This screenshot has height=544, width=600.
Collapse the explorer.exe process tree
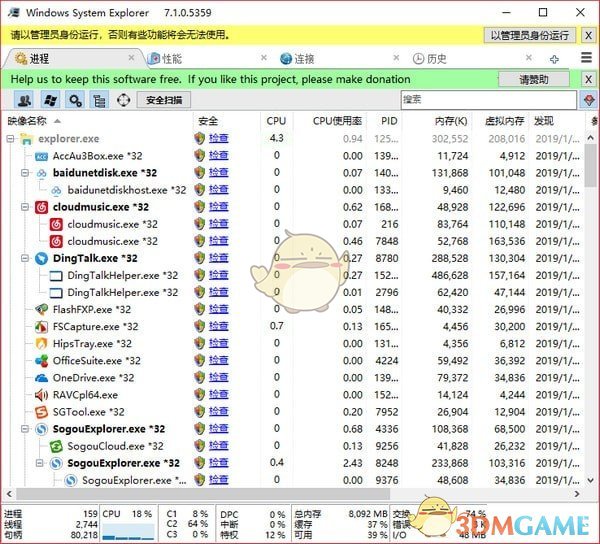tap(10, 138)
